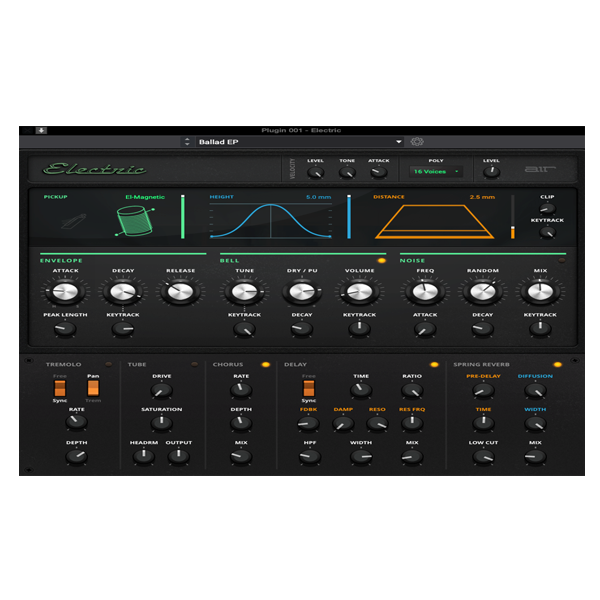The height and width of the screenshot is (600, 600).
Task: Click the Tube Drive knob
Action: (161, 390)
